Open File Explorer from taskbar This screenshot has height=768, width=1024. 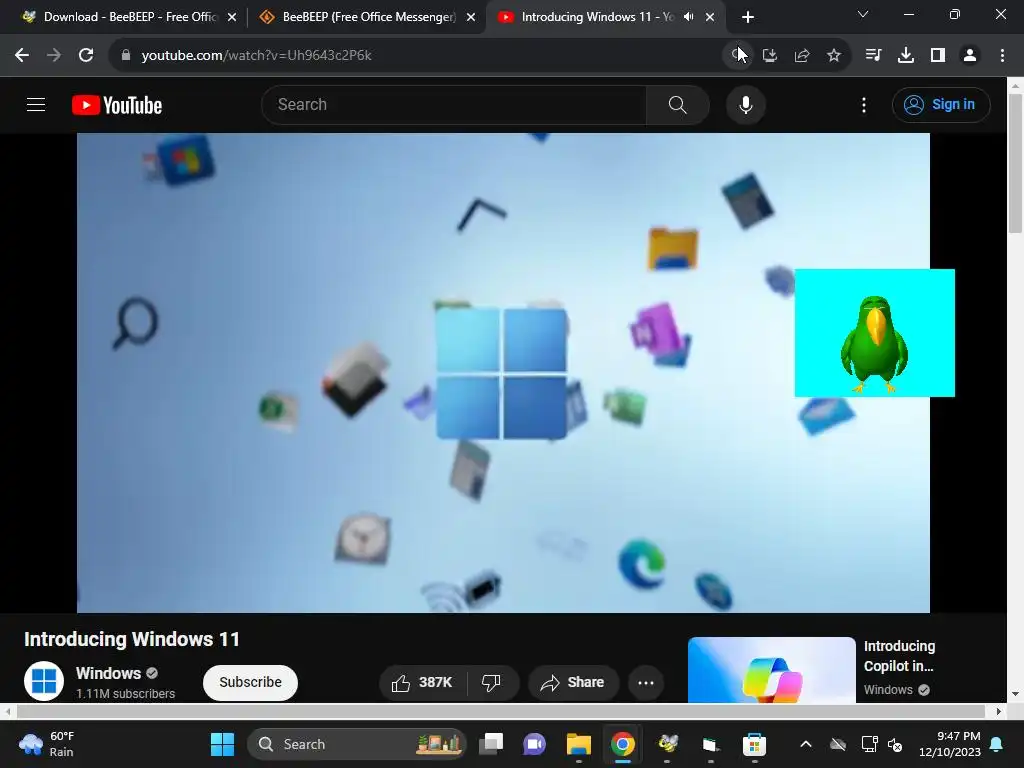[579, 744]
